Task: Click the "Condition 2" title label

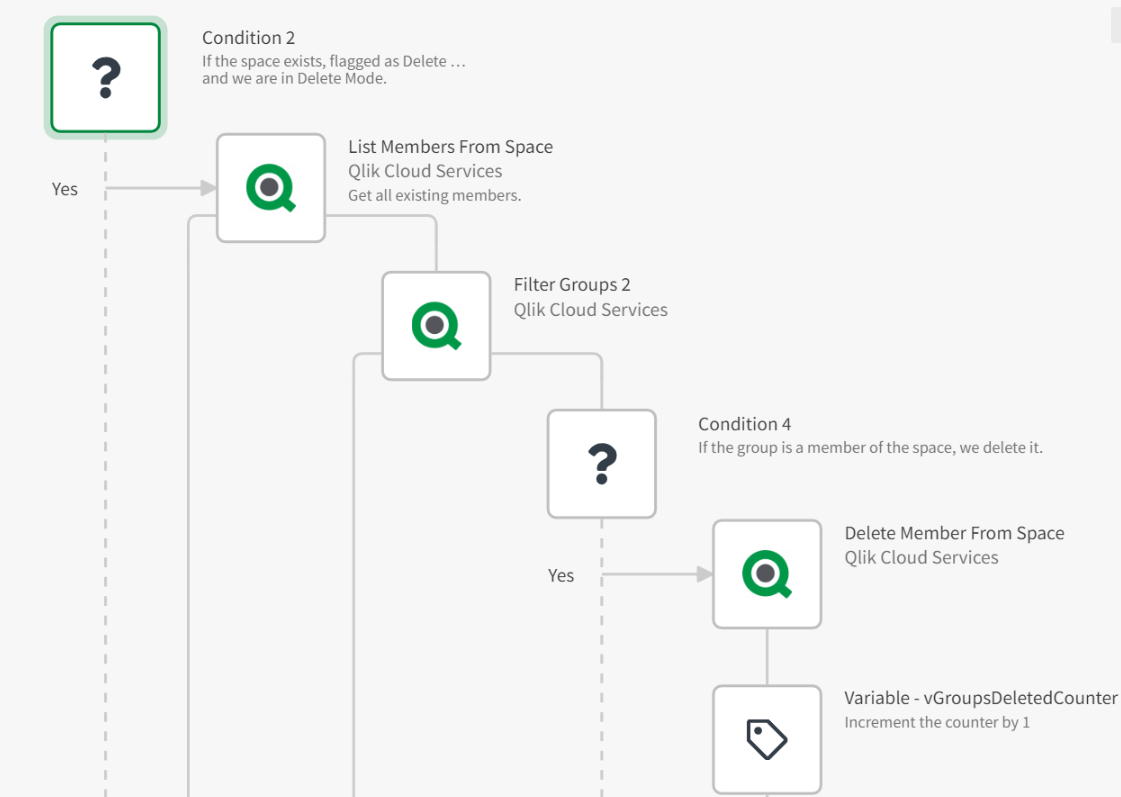Action: tap(248, 38)
